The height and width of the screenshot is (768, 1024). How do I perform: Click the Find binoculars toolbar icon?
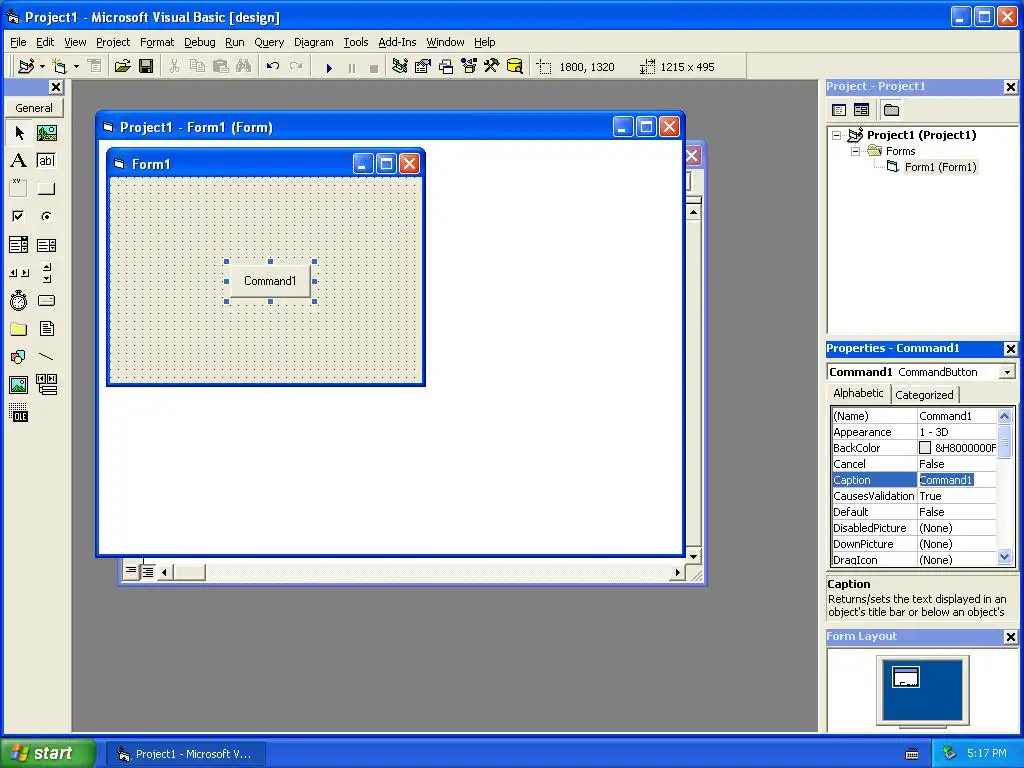click(x=244, y=67)
